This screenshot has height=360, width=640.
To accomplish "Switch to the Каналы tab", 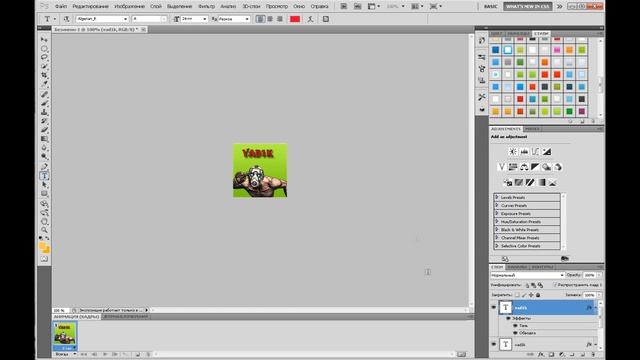I will pos(517,267).
